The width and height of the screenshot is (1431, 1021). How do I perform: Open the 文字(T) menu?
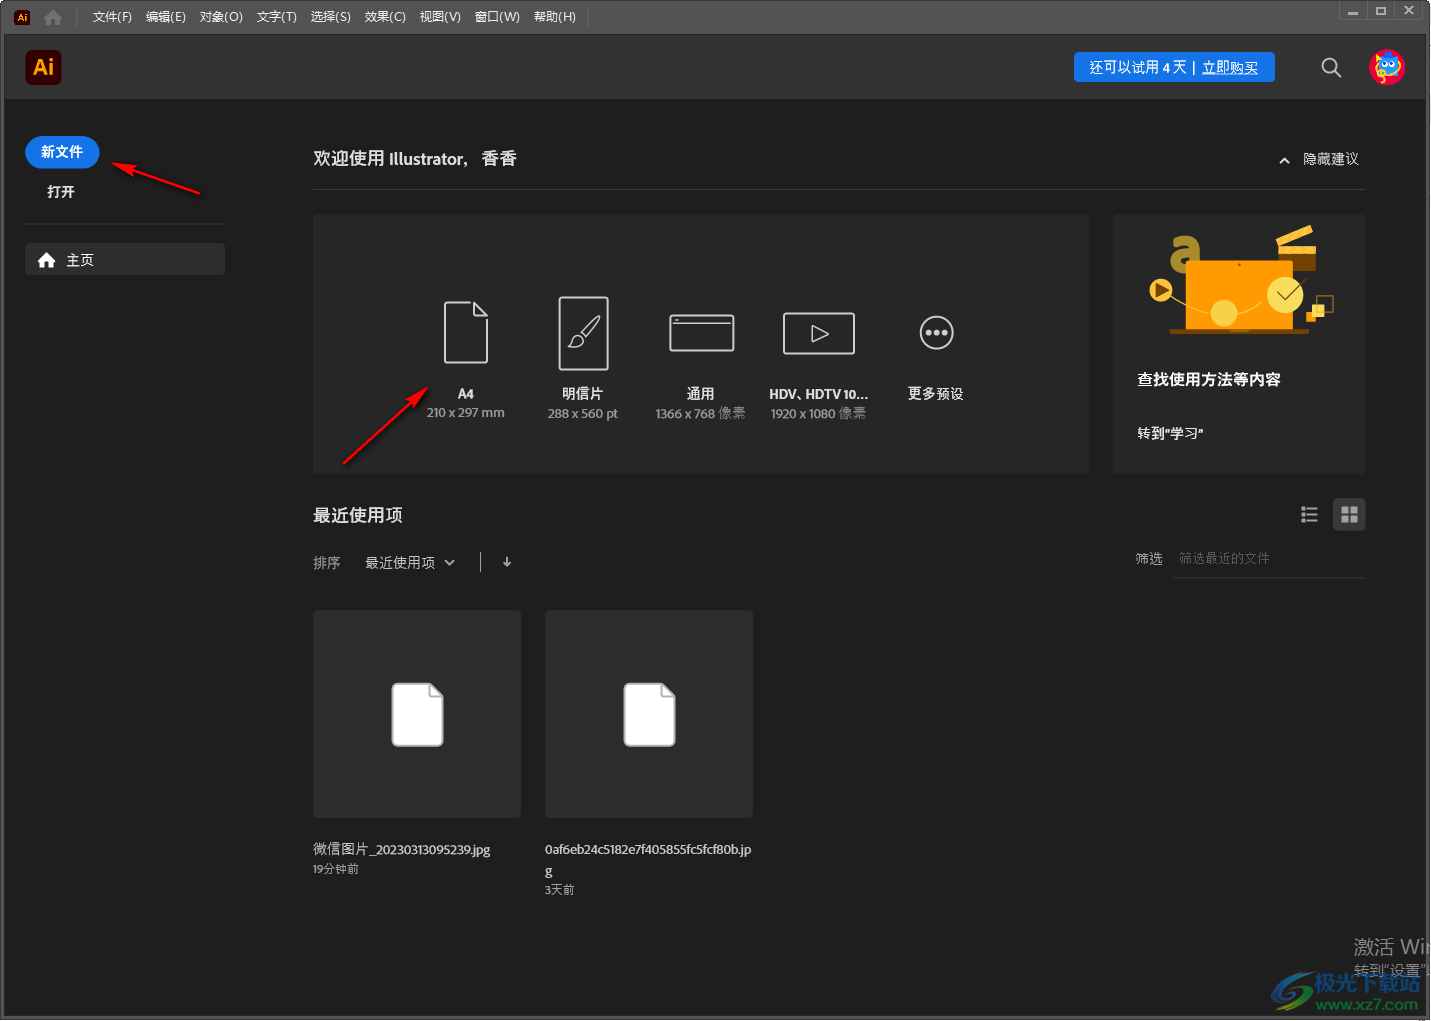(x=277, y=17)
